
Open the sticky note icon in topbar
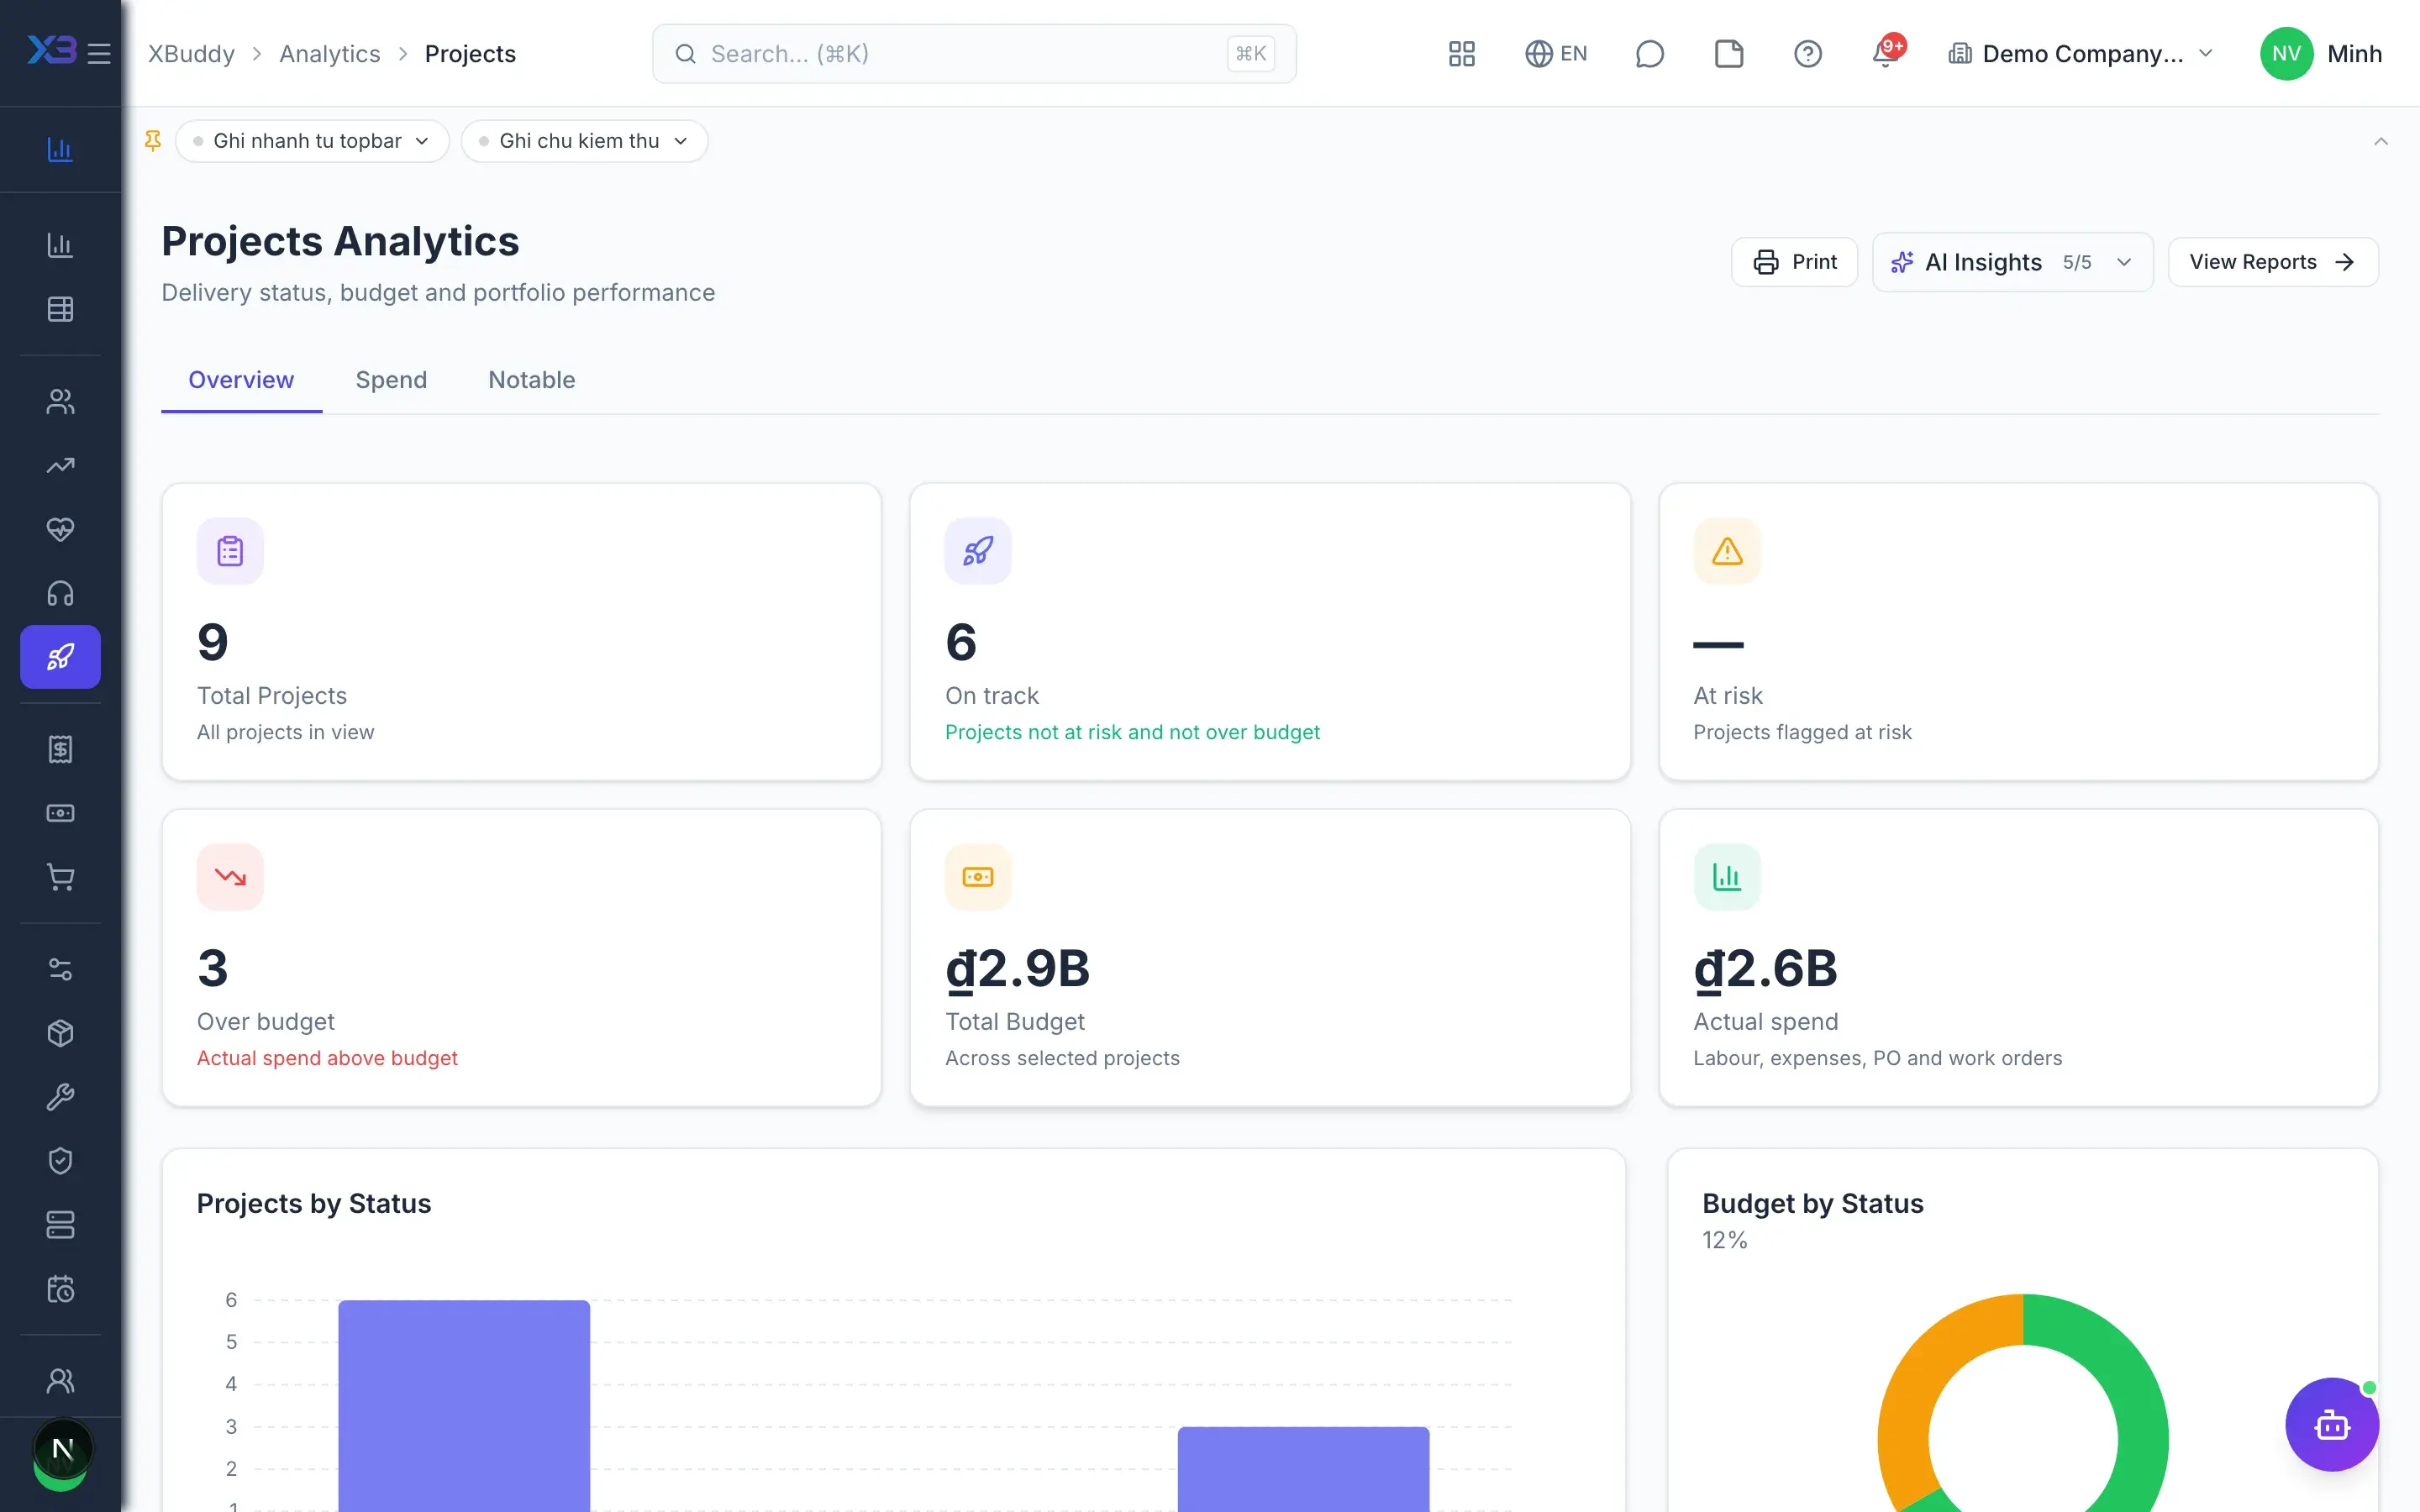tap(1728, 54)
